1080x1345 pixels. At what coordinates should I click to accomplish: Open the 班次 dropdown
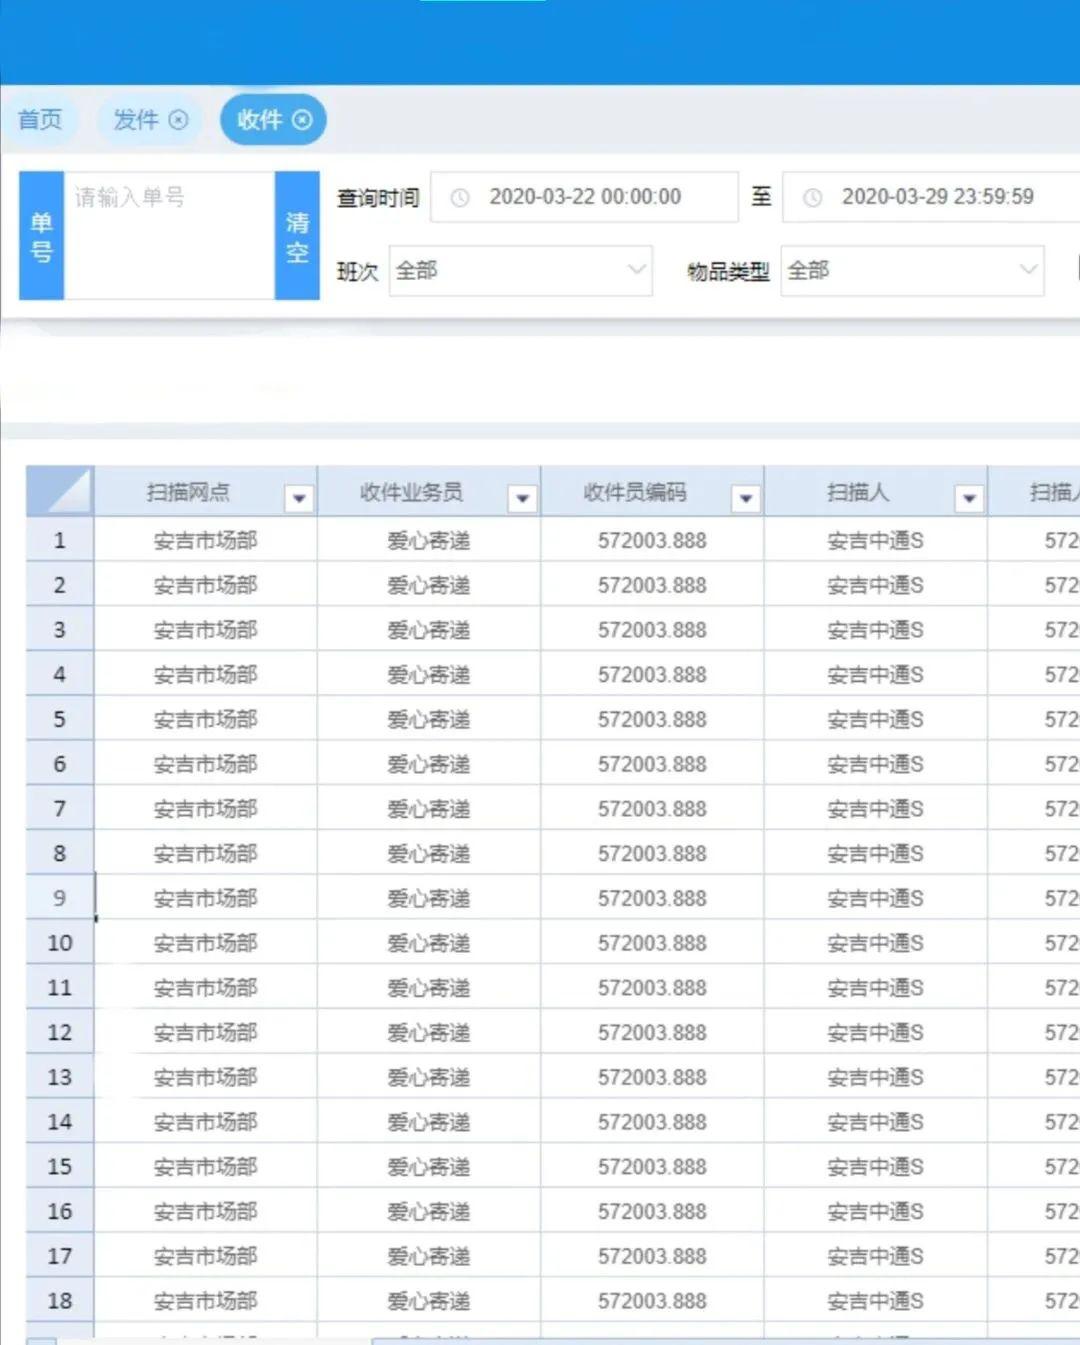pyautogui.click(x=521, y=271)
